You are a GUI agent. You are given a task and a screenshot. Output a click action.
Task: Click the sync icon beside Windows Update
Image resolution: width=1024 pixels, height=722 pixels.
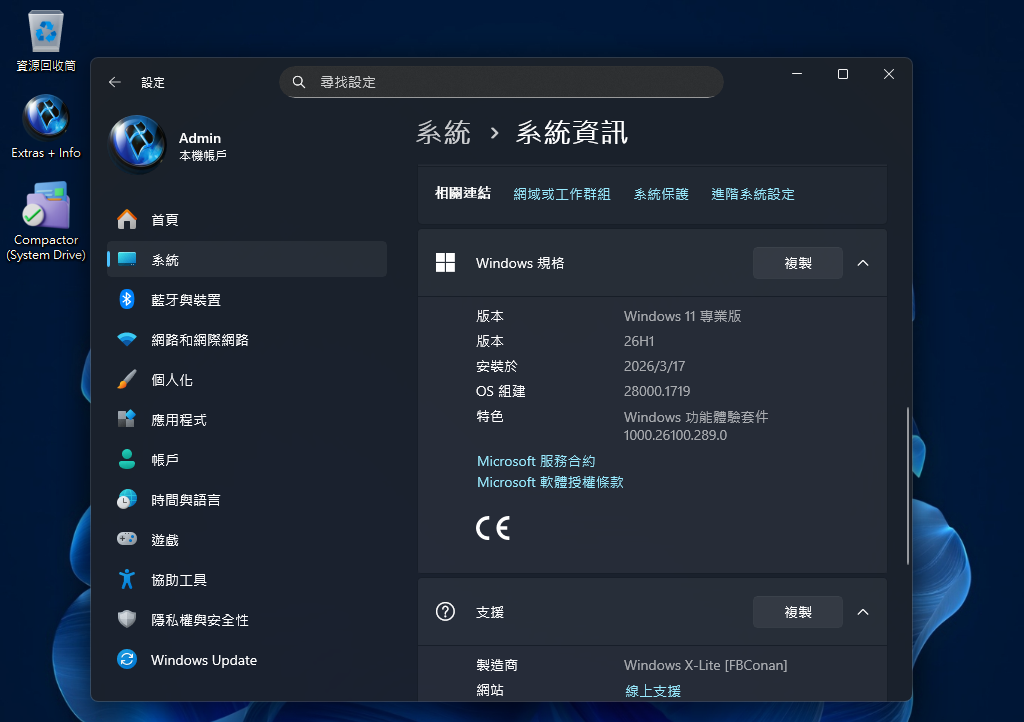click(x=127, y=659)
